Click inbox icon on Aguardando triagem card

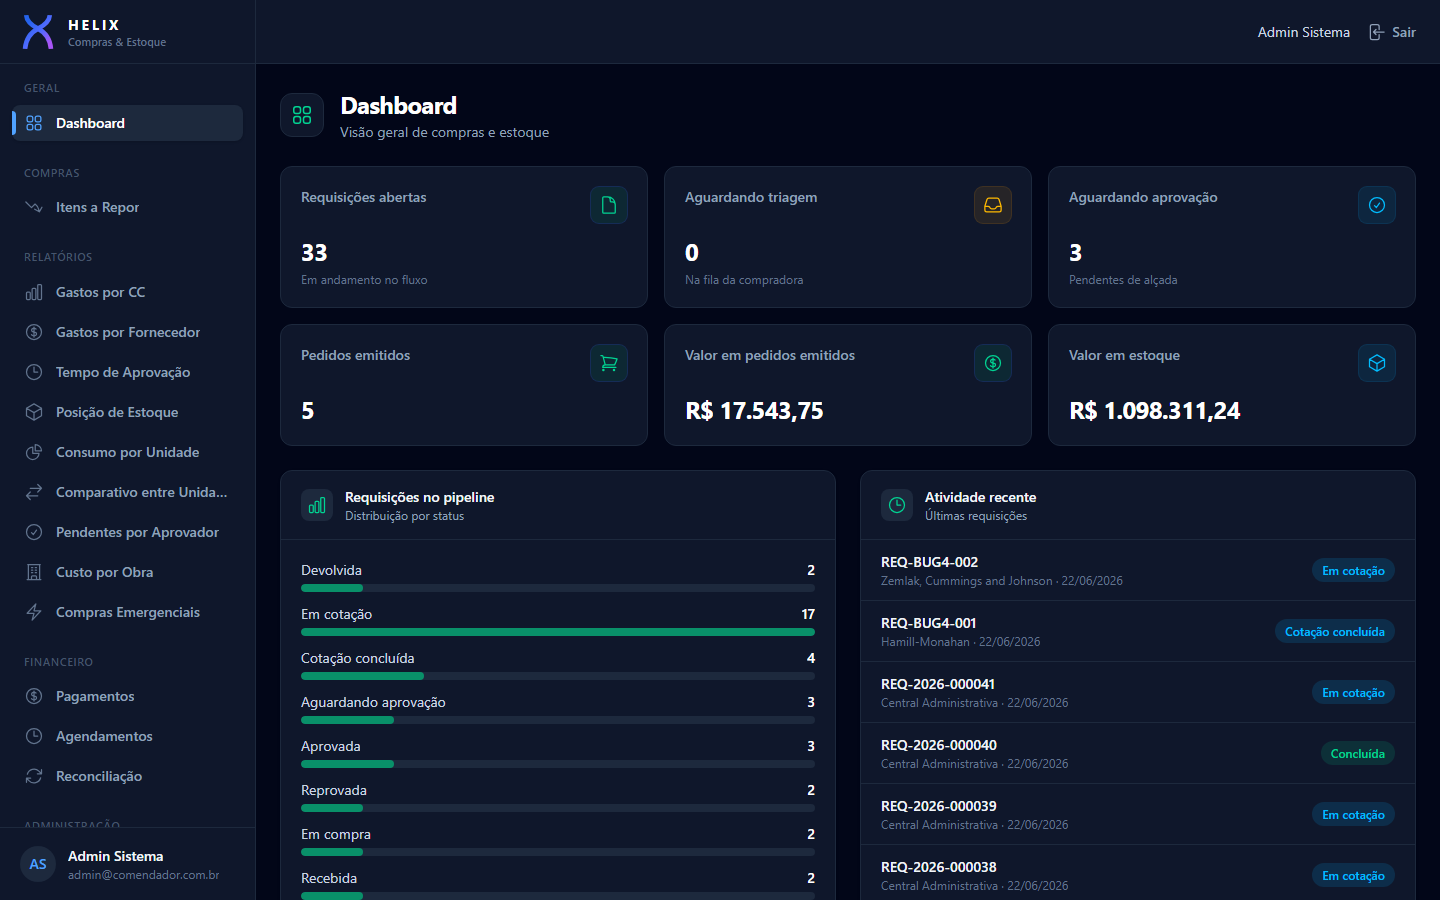click(x=993, y=205)
